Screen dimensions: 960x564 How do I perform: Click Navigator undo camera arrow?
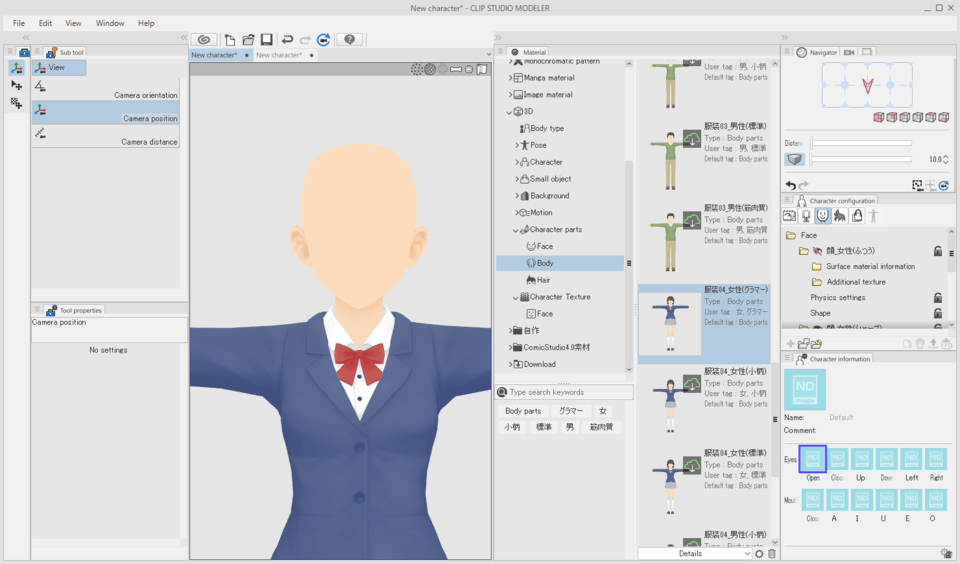click(x=790, y=185)
